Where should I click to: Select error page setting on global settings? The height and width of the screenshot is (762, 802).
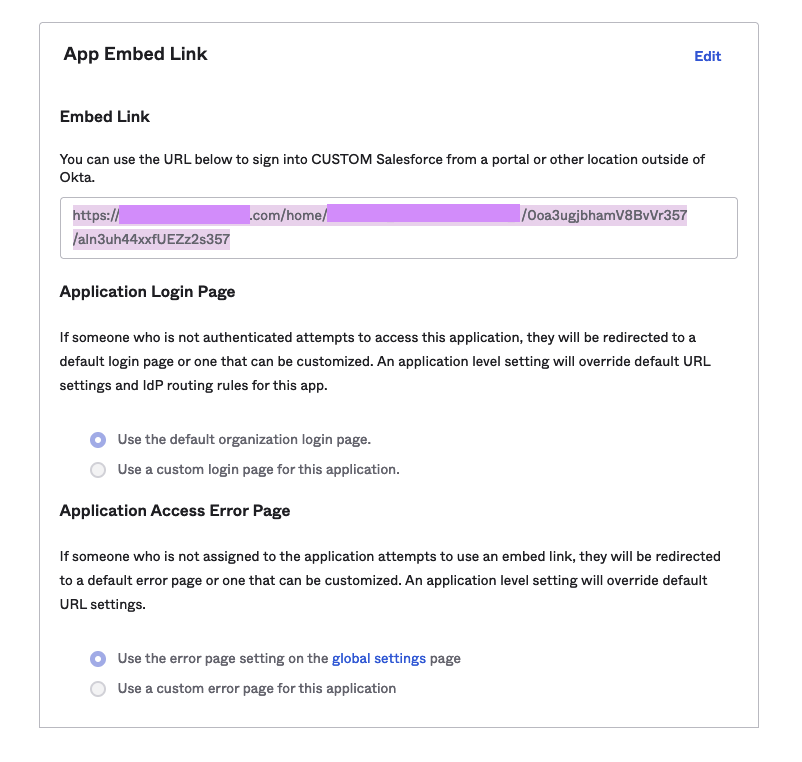coord(97,659)
